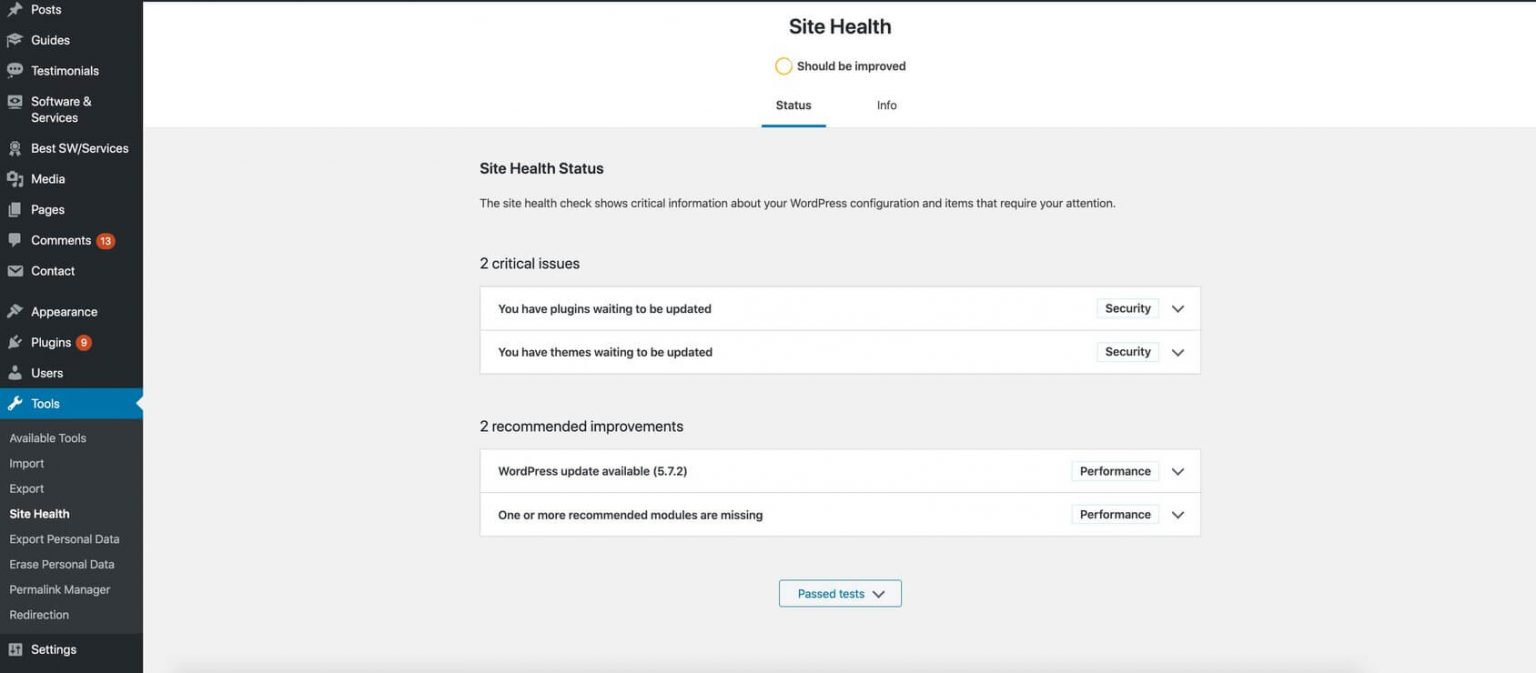Expand the plugins waiting to be updated issue

[x=1177, y=308]
